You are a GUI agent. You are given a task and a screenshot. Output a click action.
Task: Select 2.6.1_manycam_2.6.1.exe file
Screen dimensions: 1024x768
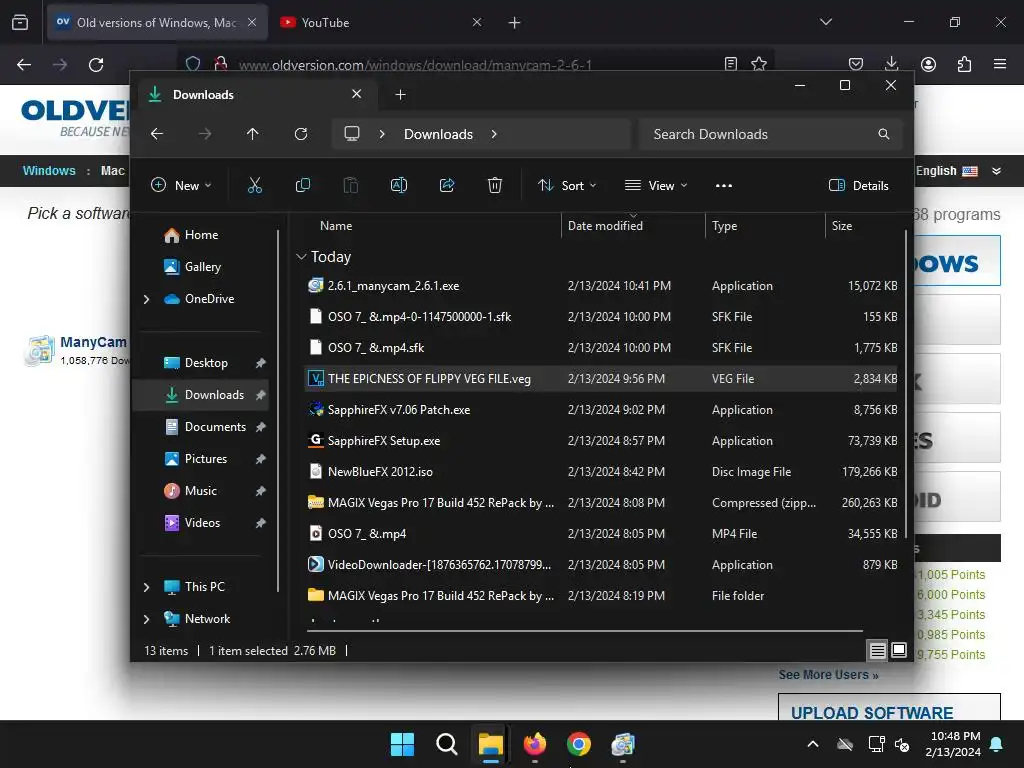pos(601,286)
